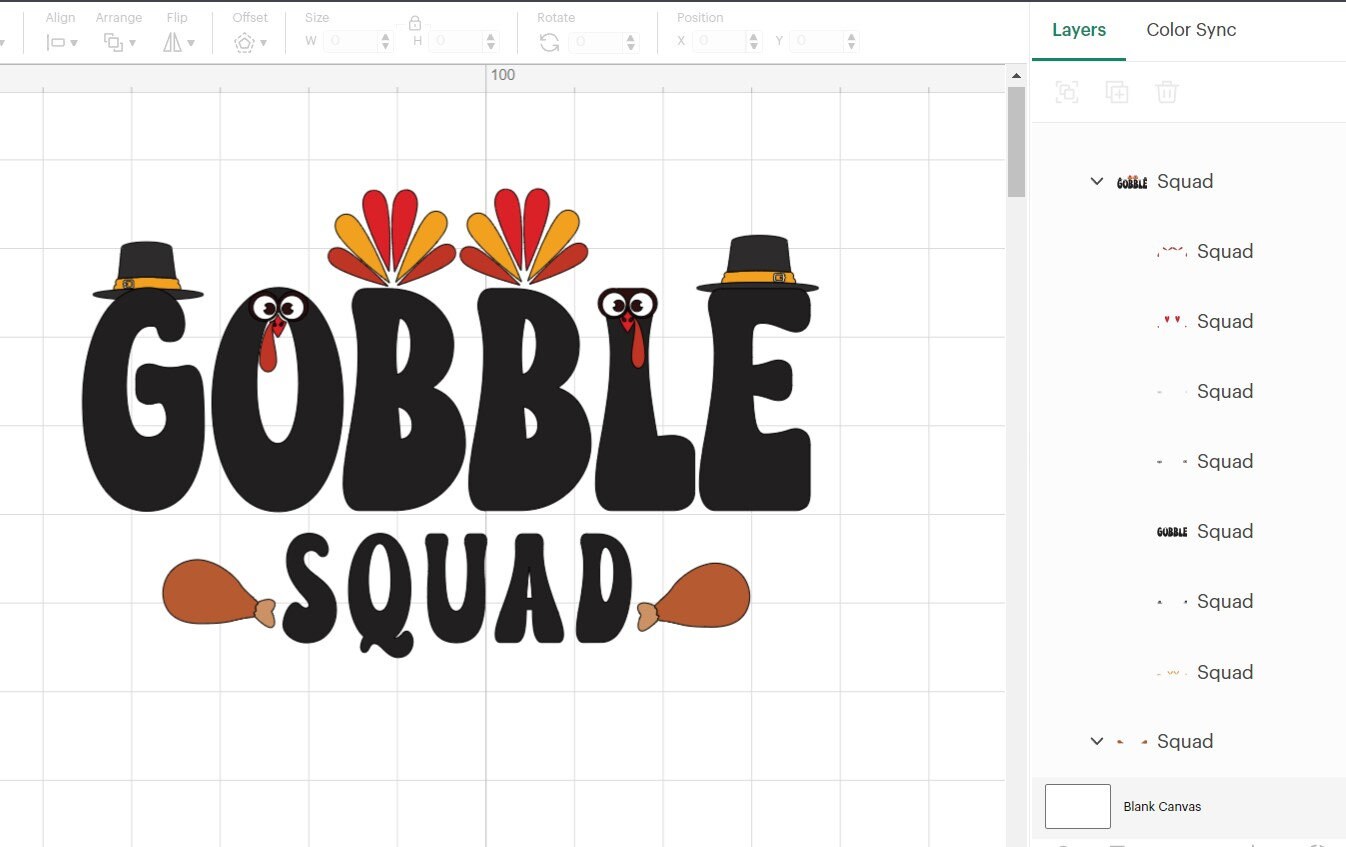The height and width of the screenshot is (847, 1346).
Task: Toggle the Size lock for proportions
Action: tap(415, 22)
